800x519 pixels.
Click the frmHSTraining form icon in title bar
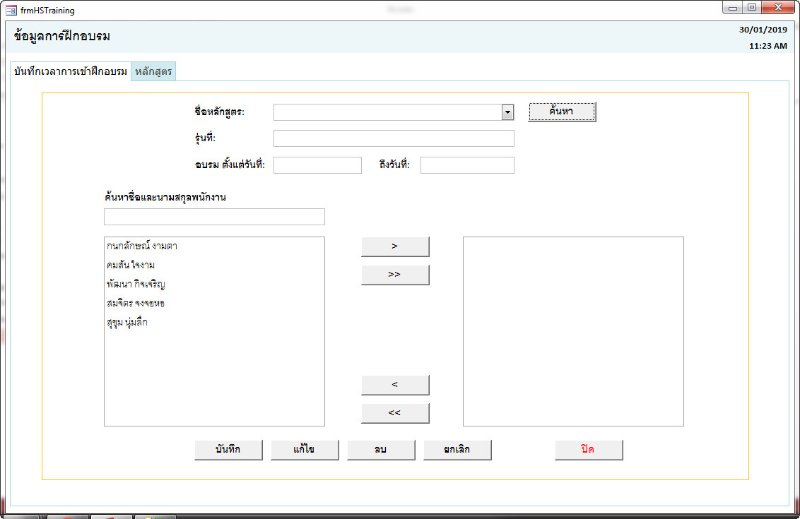click(11, 8)
